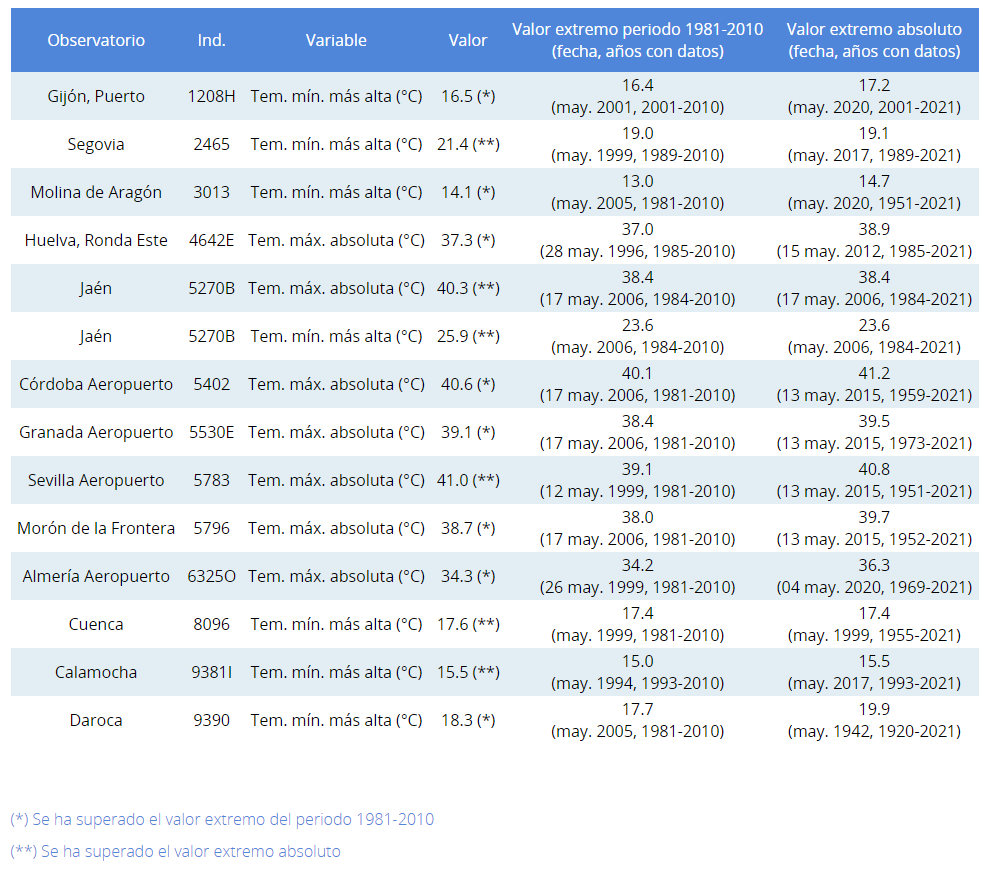Click the Almería Aeropuerto cell
This screenshot has width=992, height=875.
[96, 577]
